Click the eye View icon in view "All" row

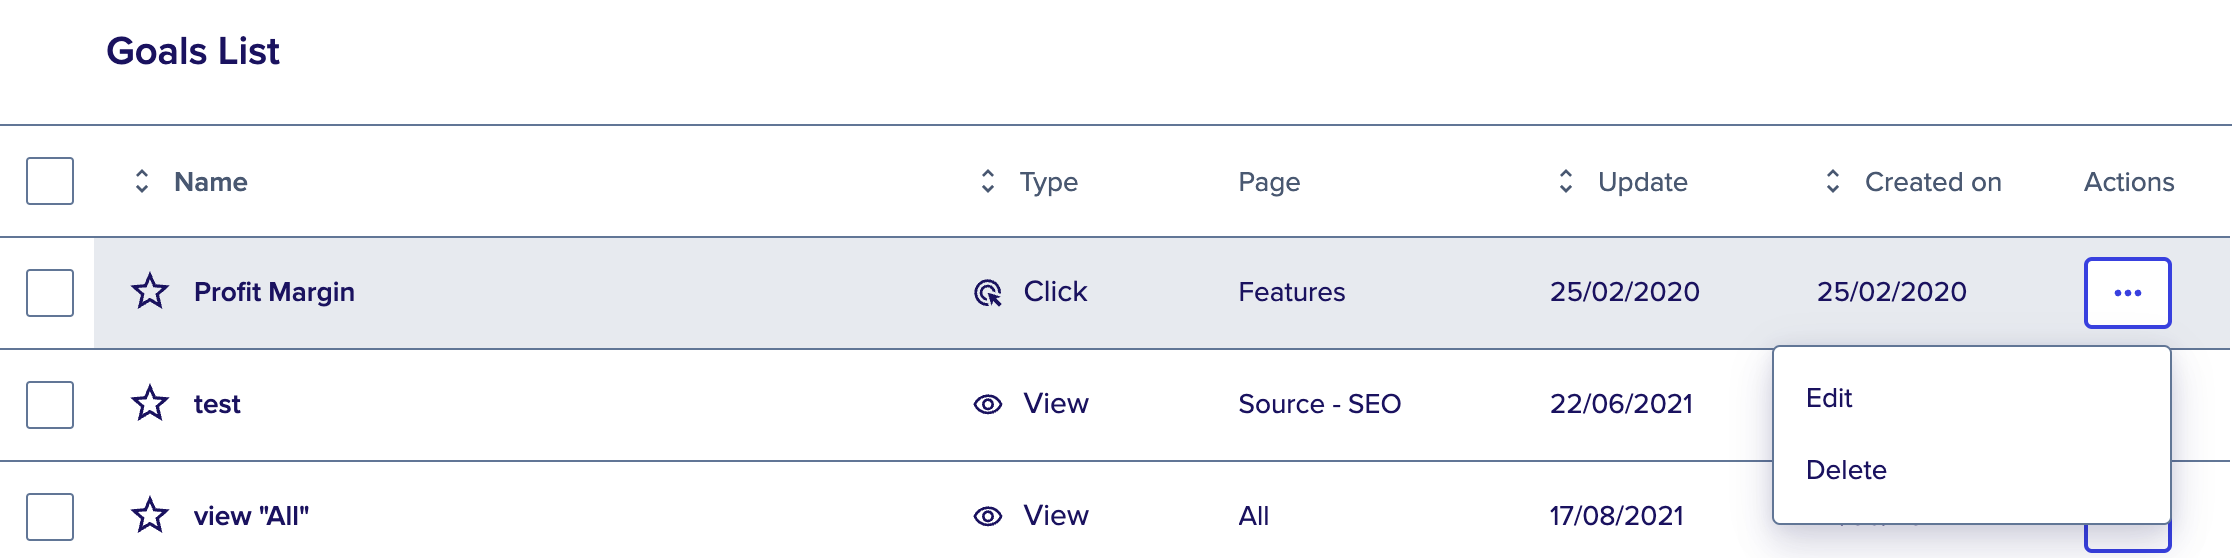988,516
